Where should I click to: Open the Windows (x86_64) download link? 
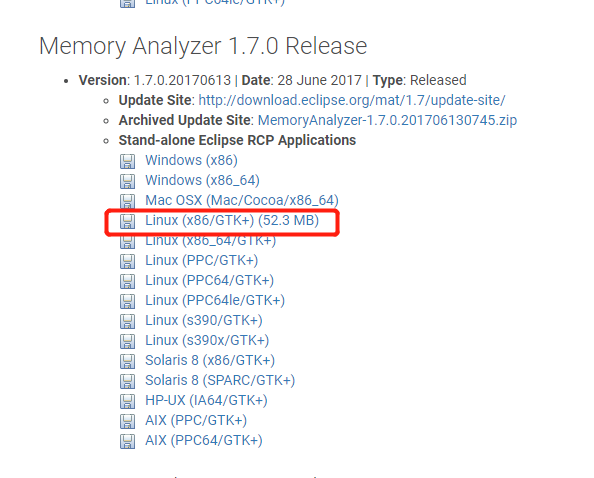tap(202, 180)
